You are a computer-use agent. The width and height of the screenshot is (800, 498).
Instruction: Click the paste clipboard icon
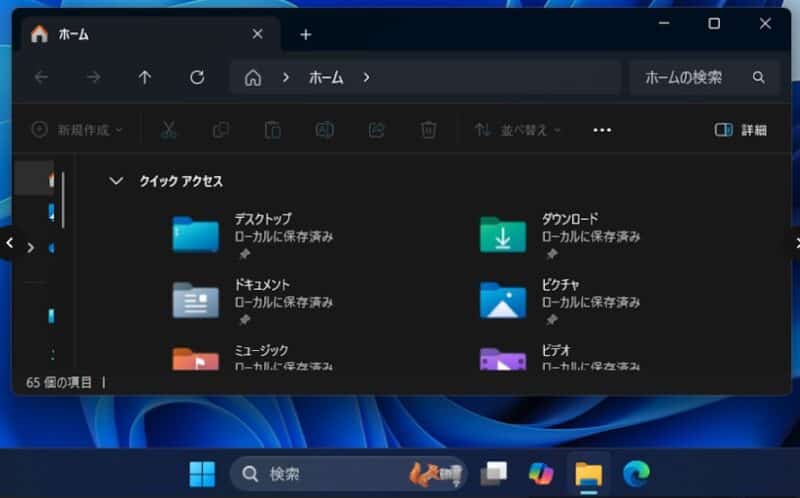point(272,130)
